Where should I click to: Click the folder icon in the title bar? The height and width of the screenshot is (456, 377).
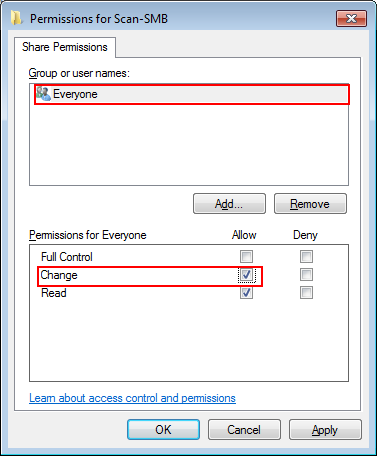tap(16, 18)
